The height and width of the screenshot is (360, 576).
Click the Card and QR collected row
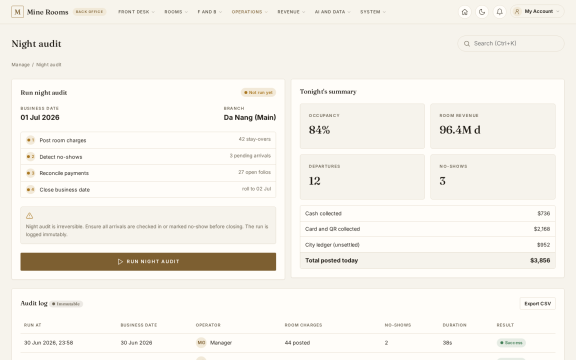[428, 229]
